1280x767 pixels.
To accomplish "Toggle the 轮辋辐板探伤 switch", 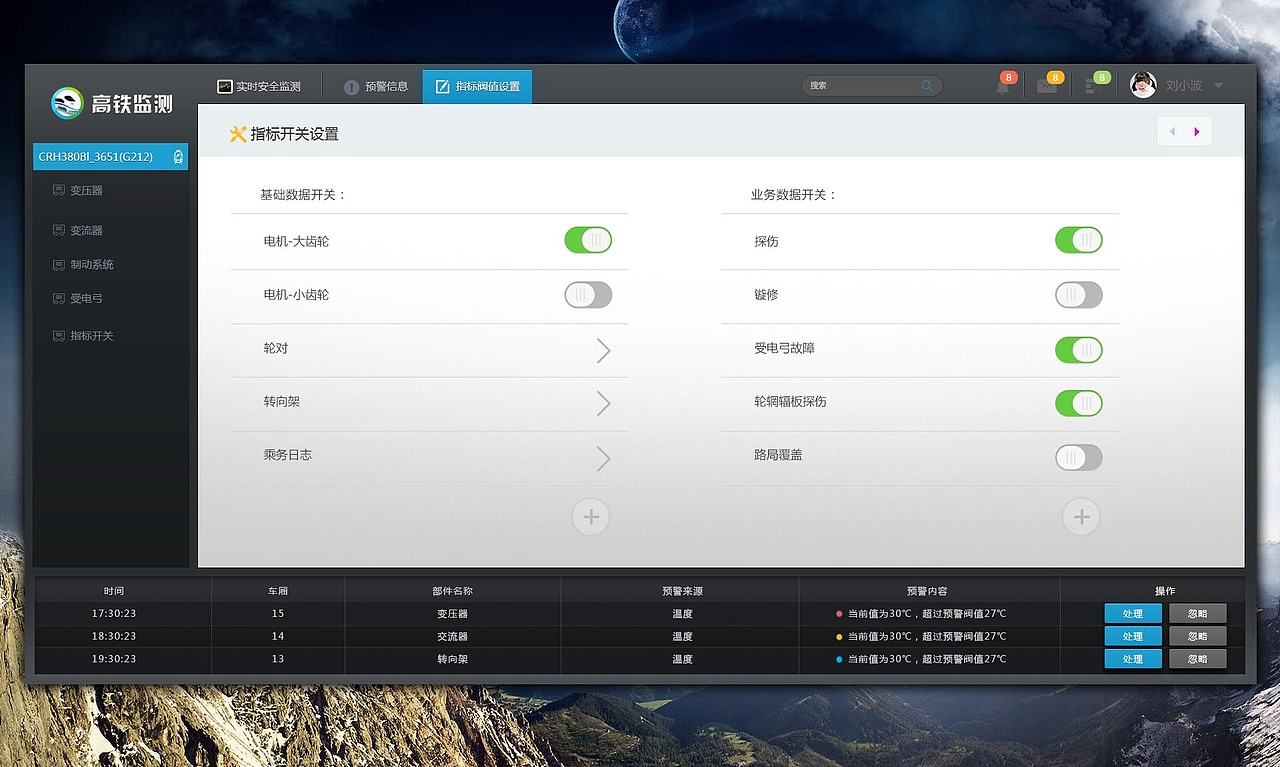I will point(1079,403).
